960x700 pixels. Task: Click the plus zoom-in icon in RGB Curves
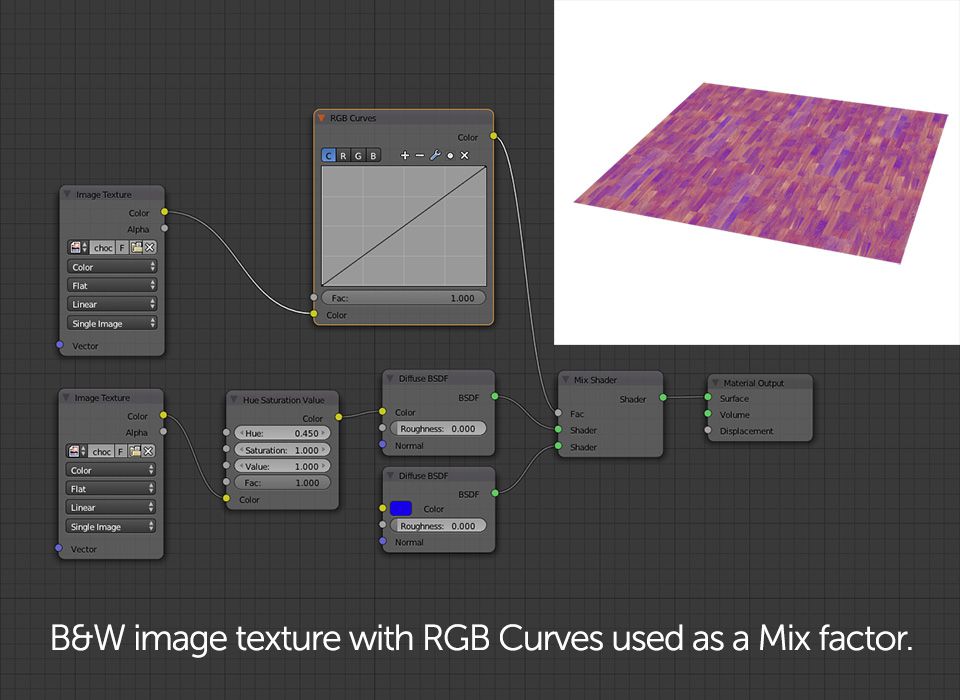pyautogui.click(x=404, y=156)
